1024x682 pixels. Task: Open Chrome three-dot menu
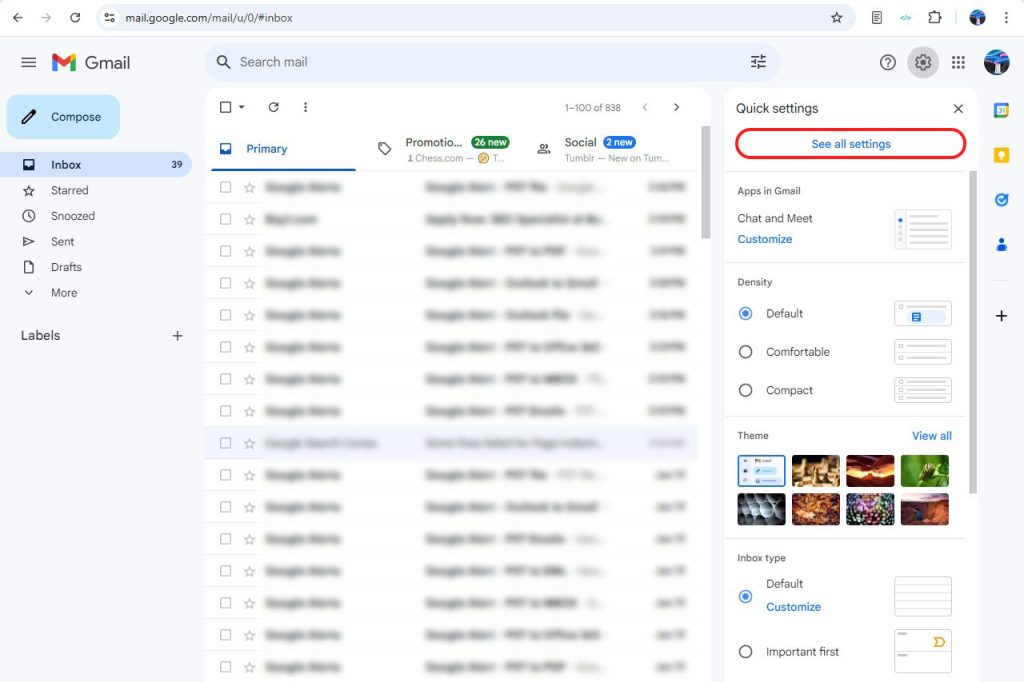click(x=1006, y=18)
